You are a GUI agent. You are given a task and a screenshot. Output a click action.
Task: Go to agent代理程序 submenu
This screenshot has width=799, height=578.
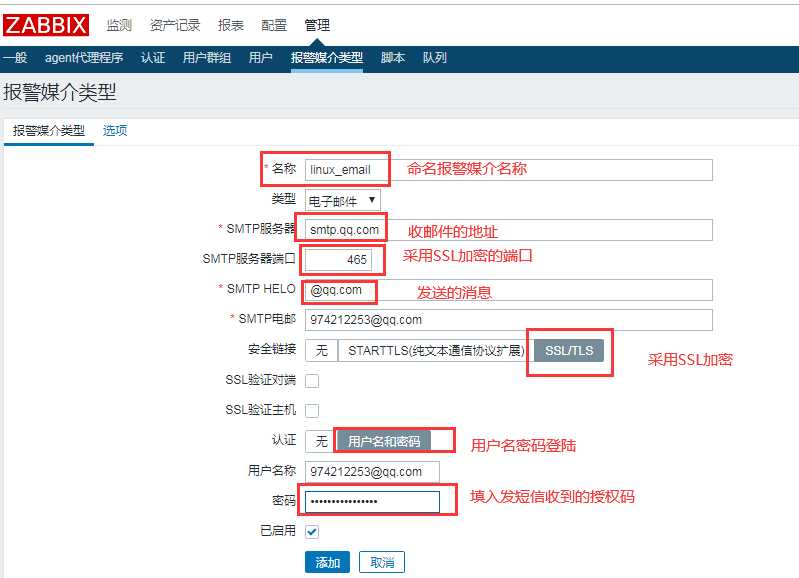click(84, 58)
